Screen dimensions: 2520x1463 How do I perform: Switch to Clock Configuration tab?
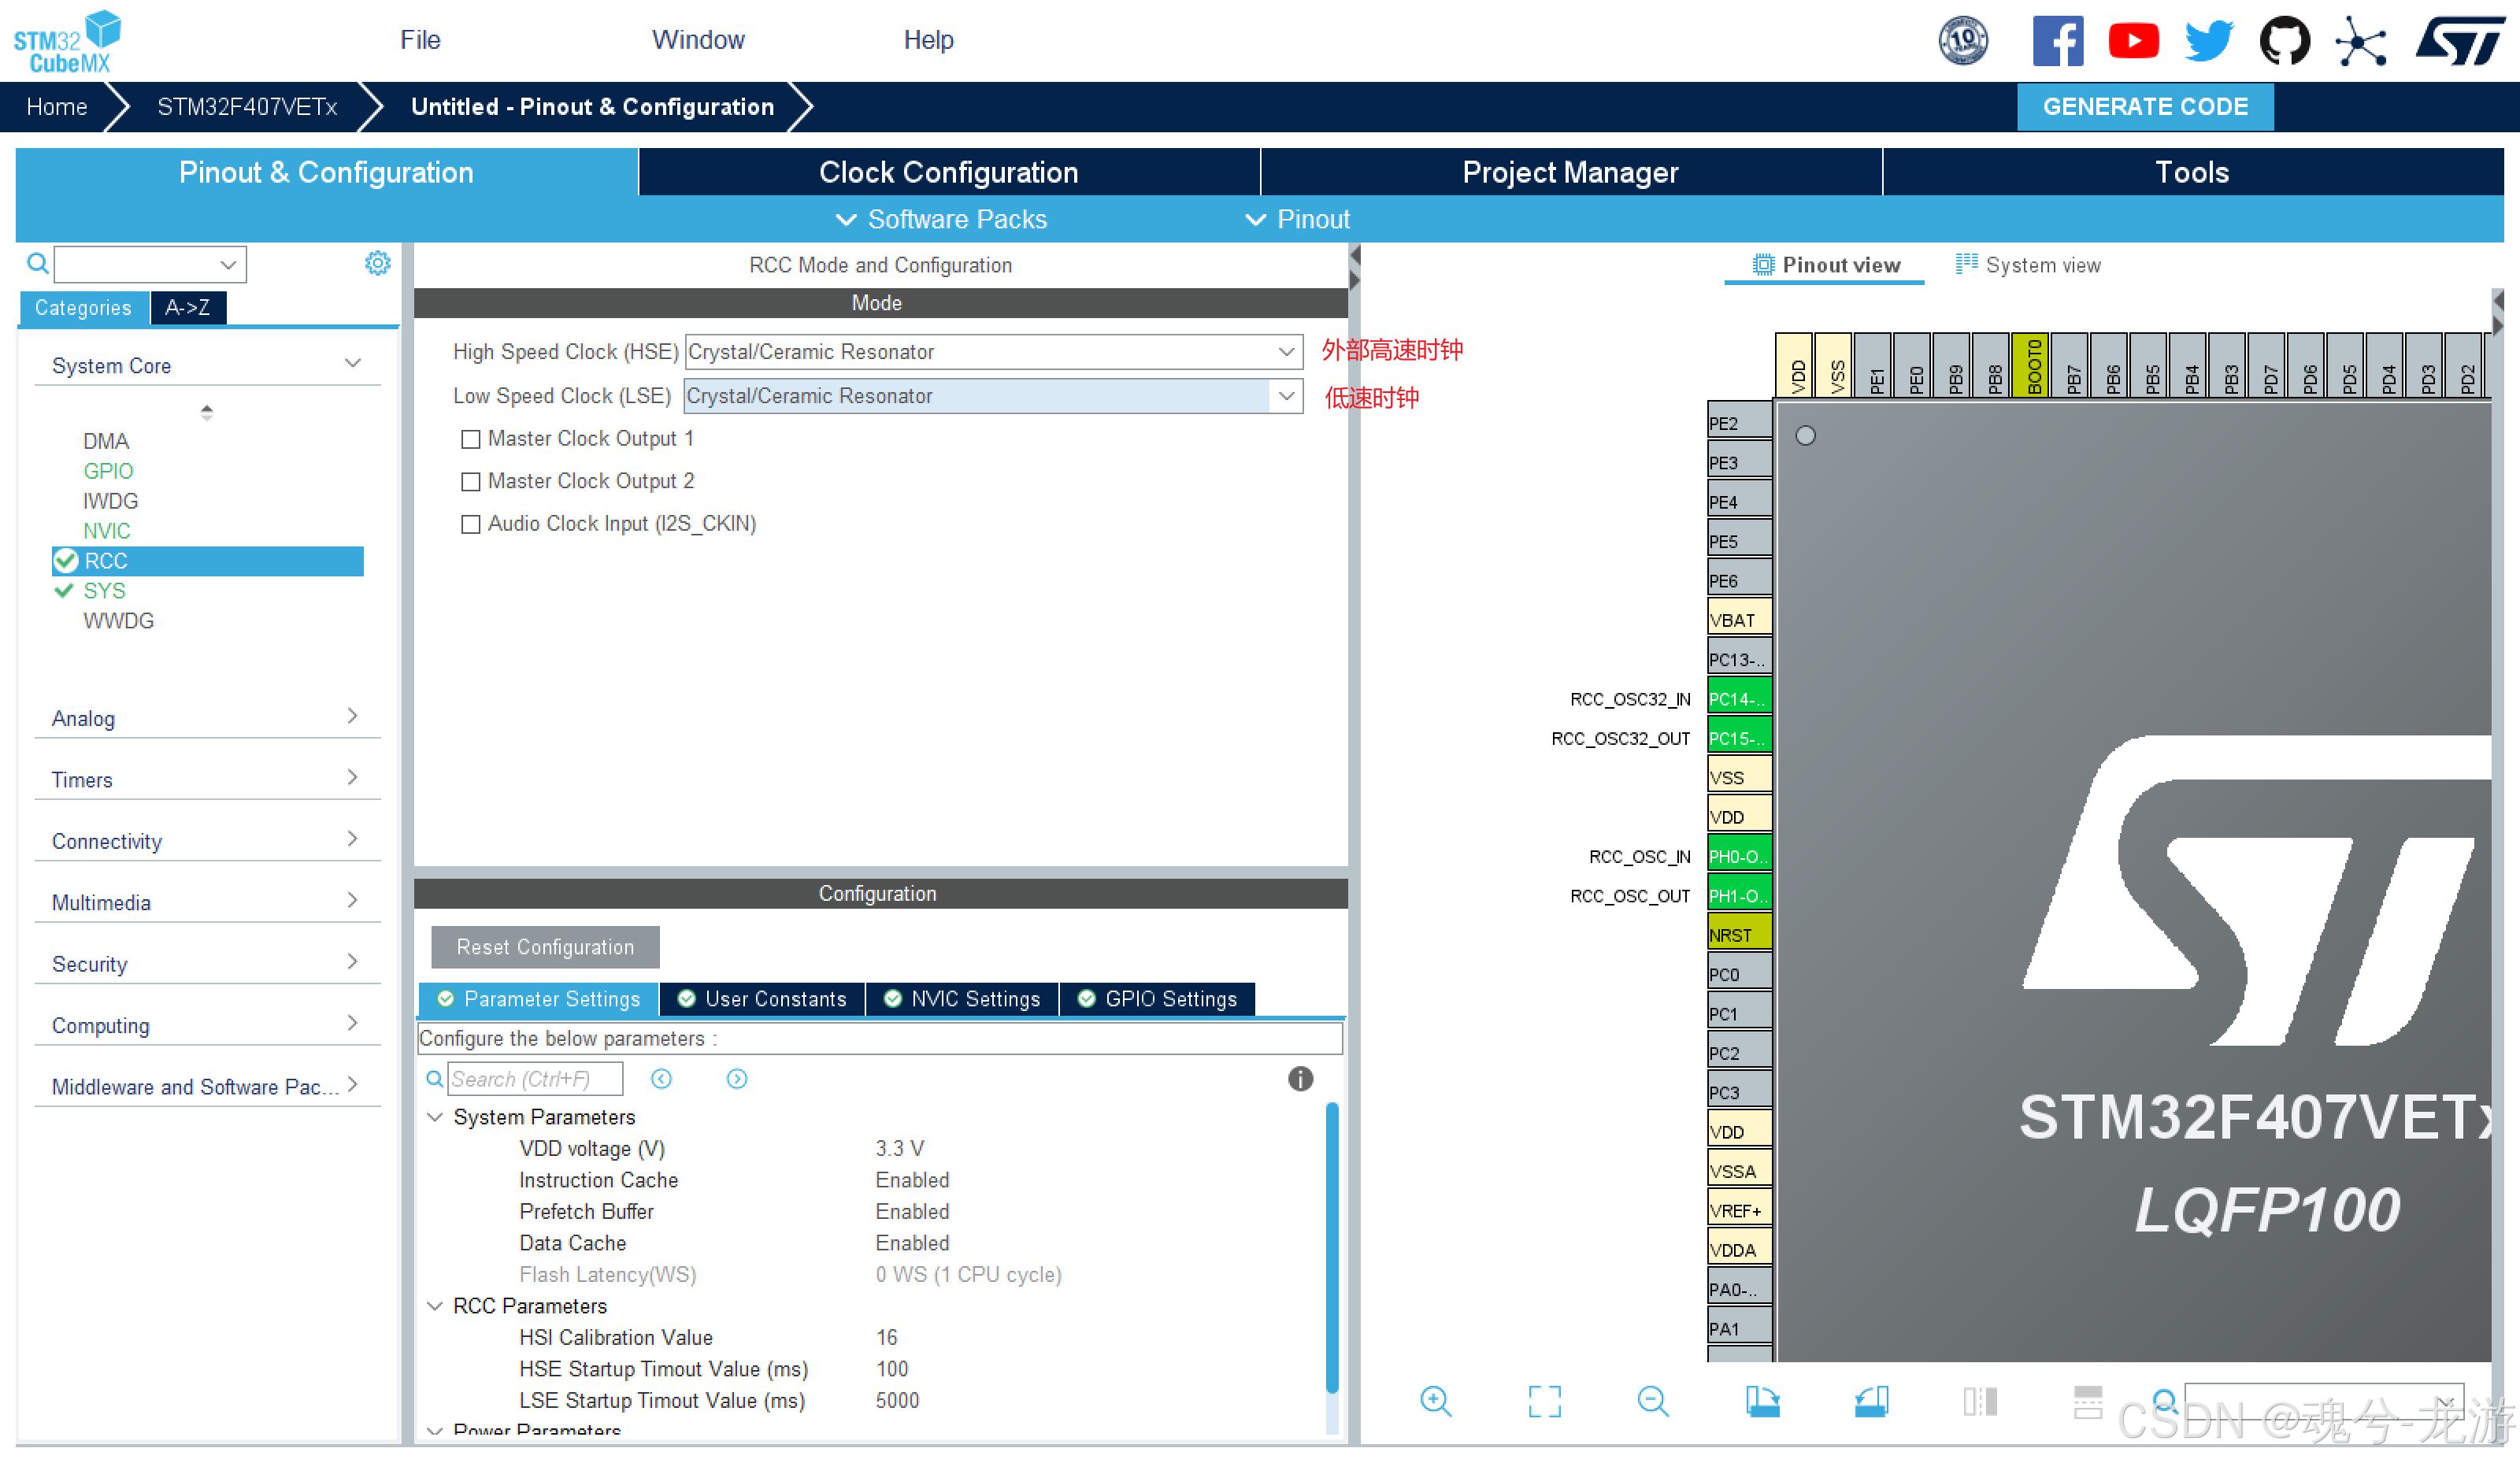[948, 172]
